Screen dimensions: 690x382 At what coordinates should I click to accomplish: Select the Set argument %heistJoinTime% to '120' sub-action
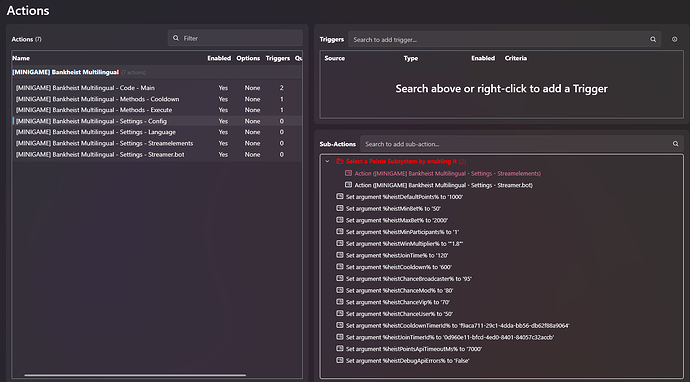coord(397,255)
